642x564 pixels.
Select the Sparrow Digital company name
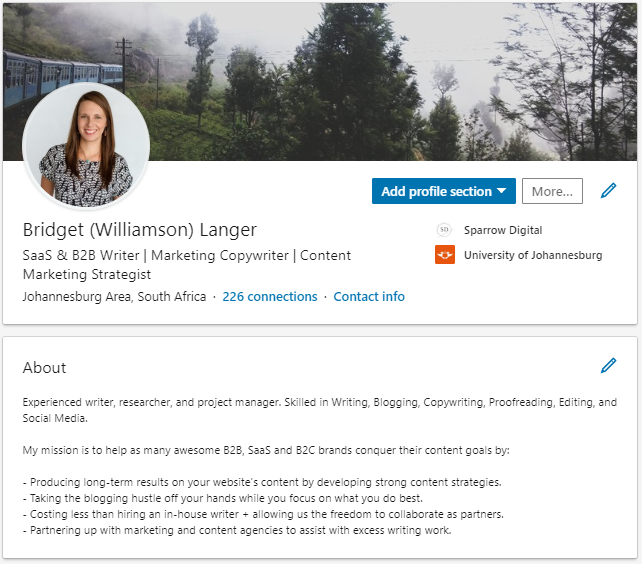point(503,230)
